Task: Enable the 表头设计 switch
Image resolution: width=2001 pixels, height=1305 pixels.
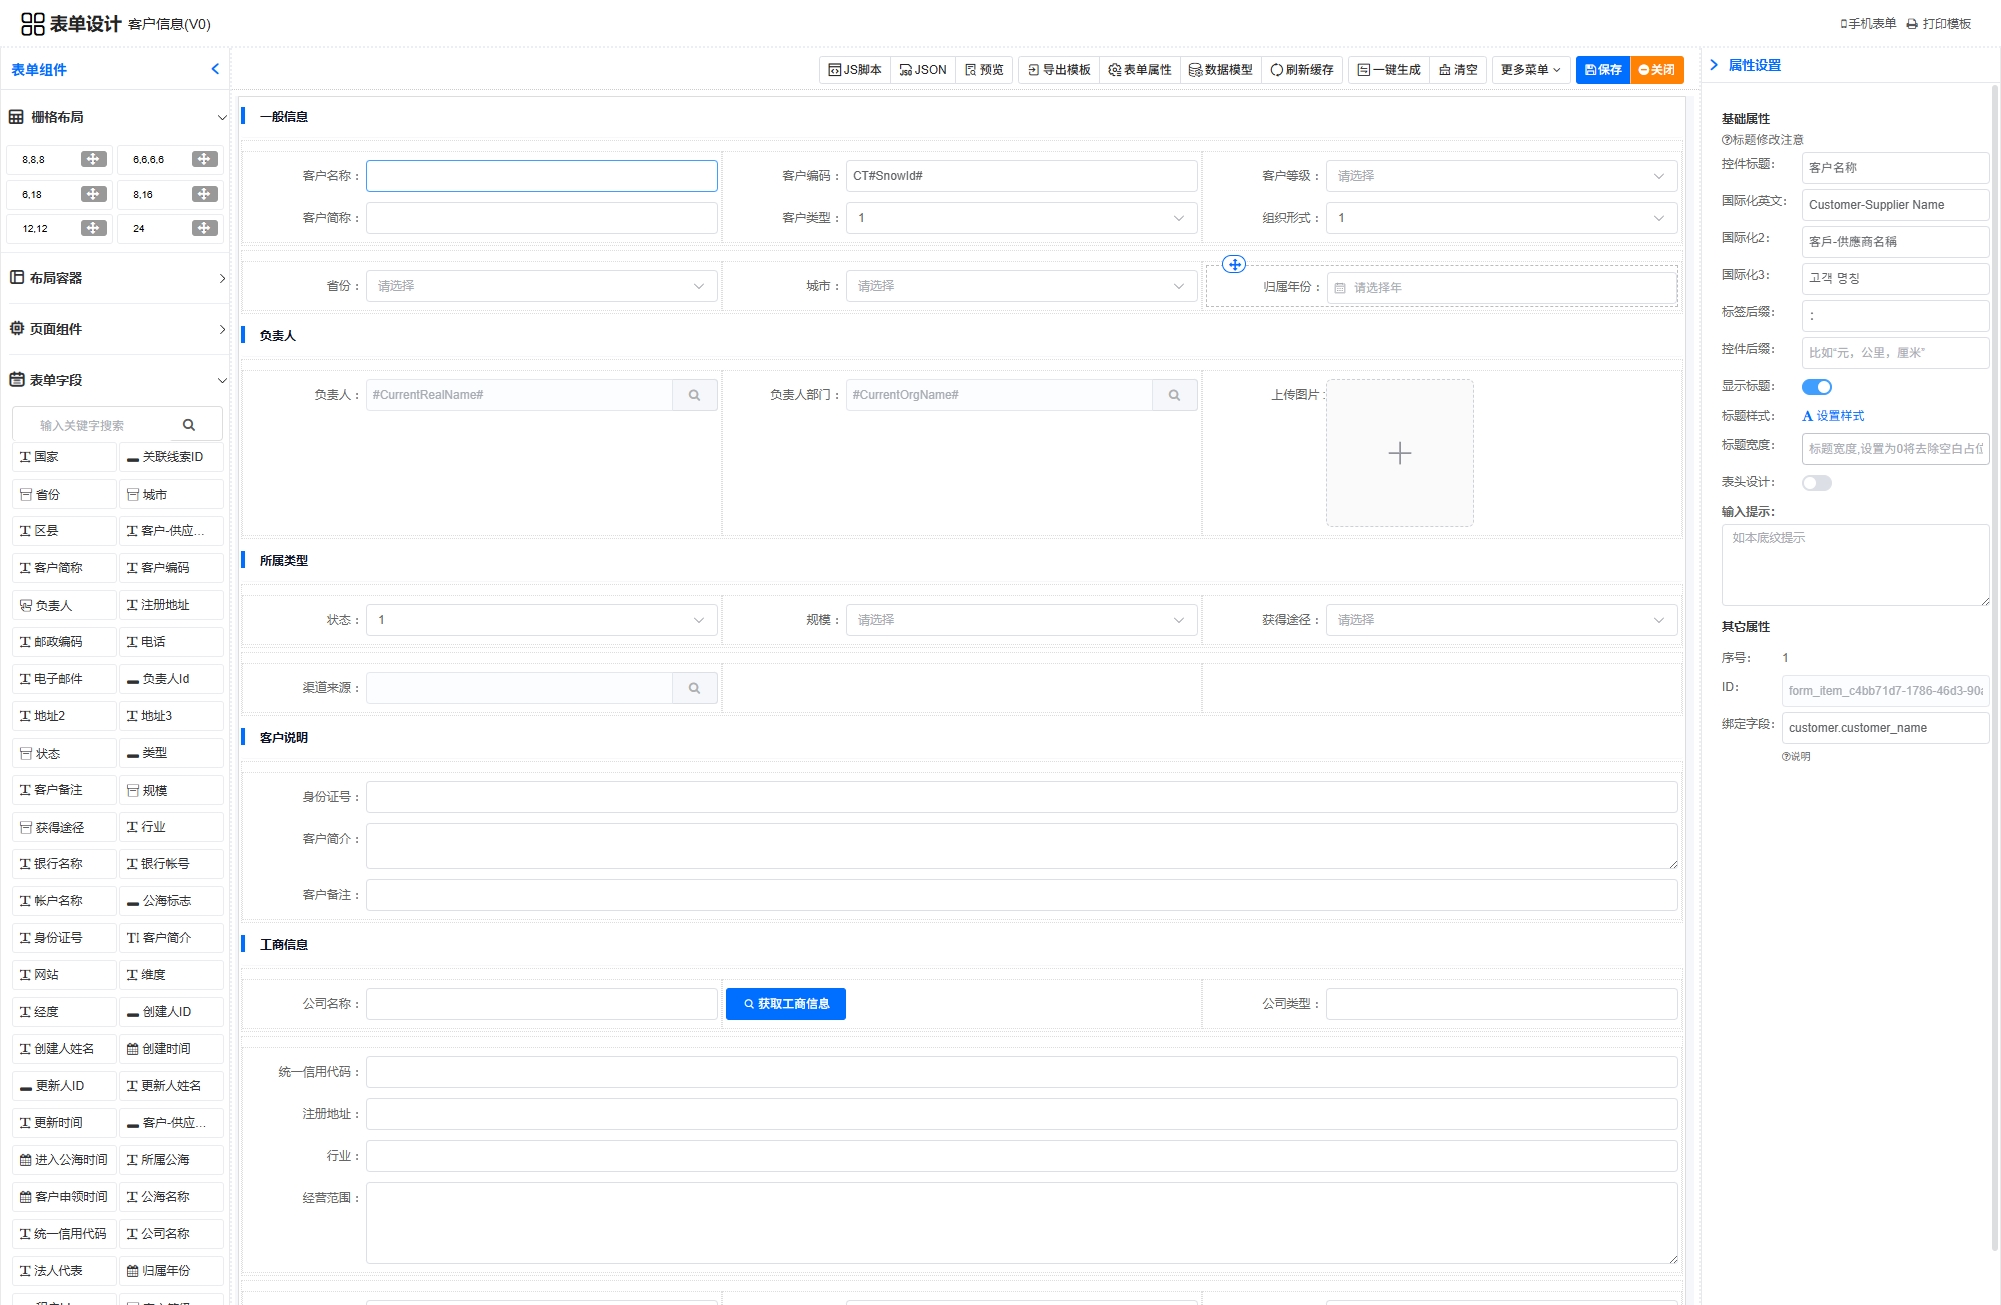Action: [x=1816, y=483]
